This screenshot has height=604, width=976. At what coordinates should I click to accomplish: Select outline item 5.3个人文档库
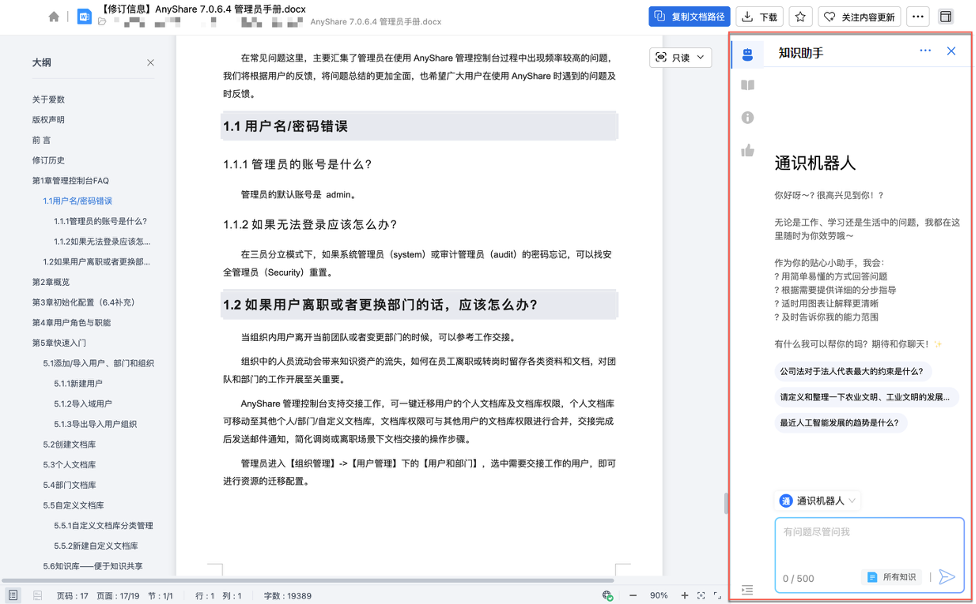coord(70,465)
